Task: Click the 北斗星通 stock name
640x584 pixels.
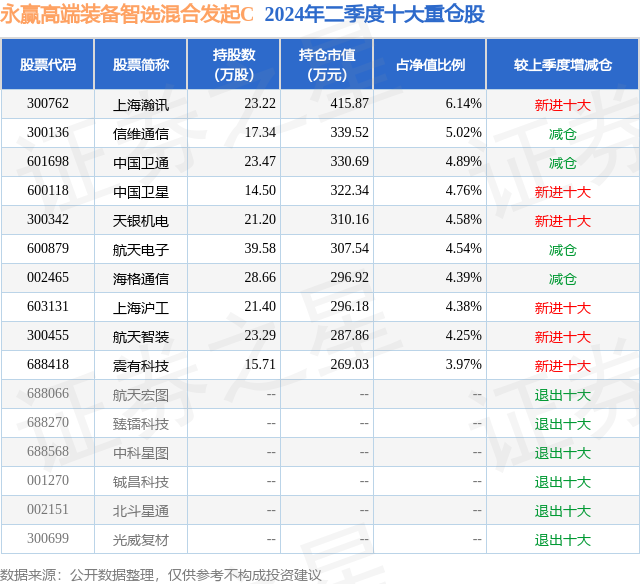Action: pyautogui.click(x=141, y=511)
